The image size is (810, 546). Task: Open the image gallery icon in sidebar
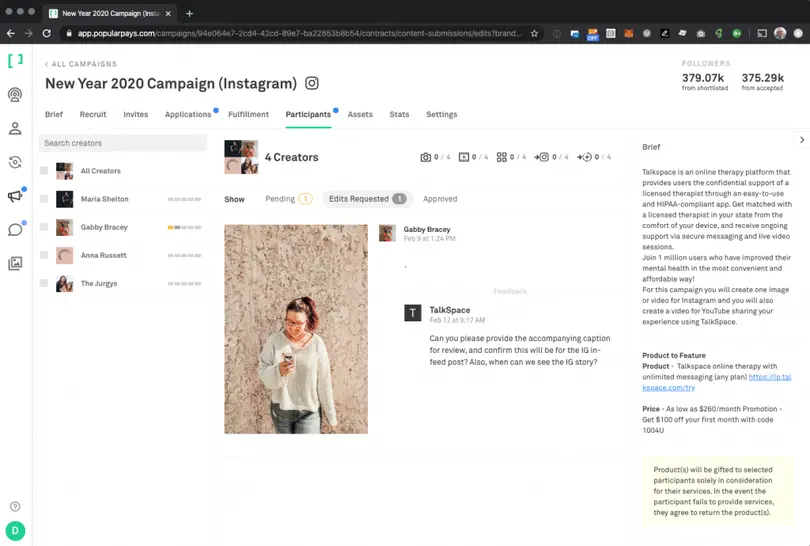[15, 264]
